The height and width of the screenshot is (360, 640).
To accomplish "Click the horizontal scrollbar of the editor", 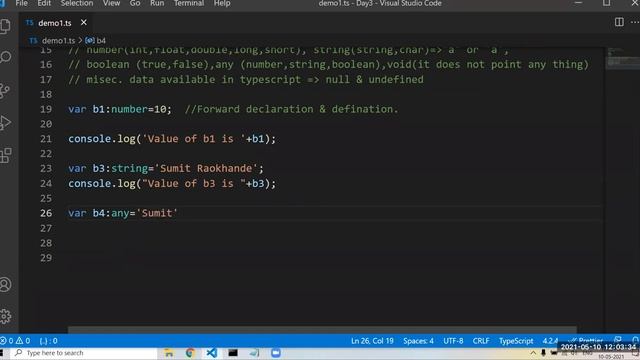I will pos(322,329).
